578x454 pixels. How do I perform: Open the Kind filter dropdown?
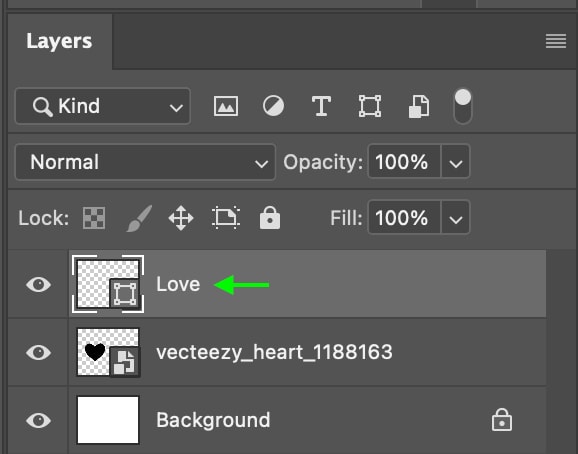(x=102, y=106)
